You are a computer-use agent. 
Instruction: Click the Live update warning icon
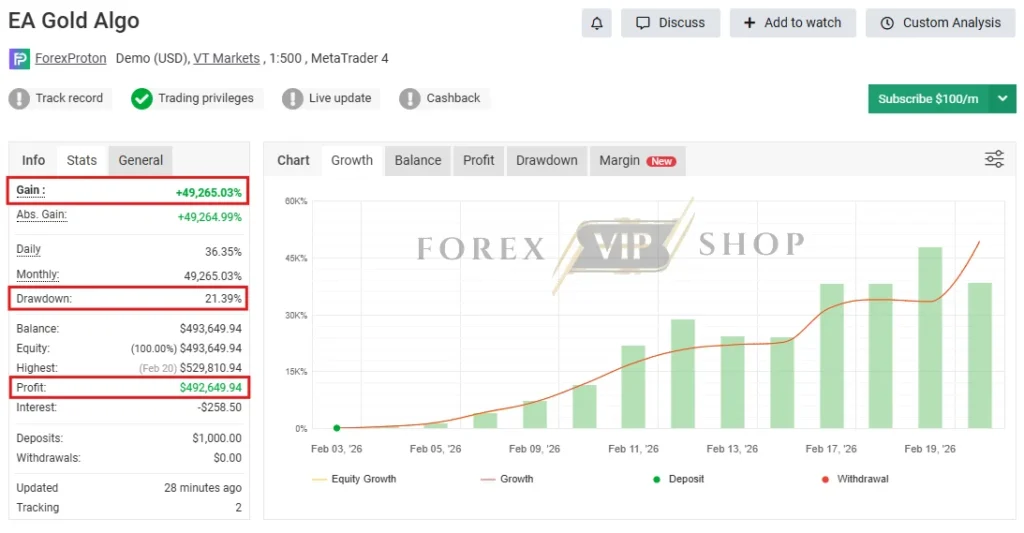(x=293, y=99)
